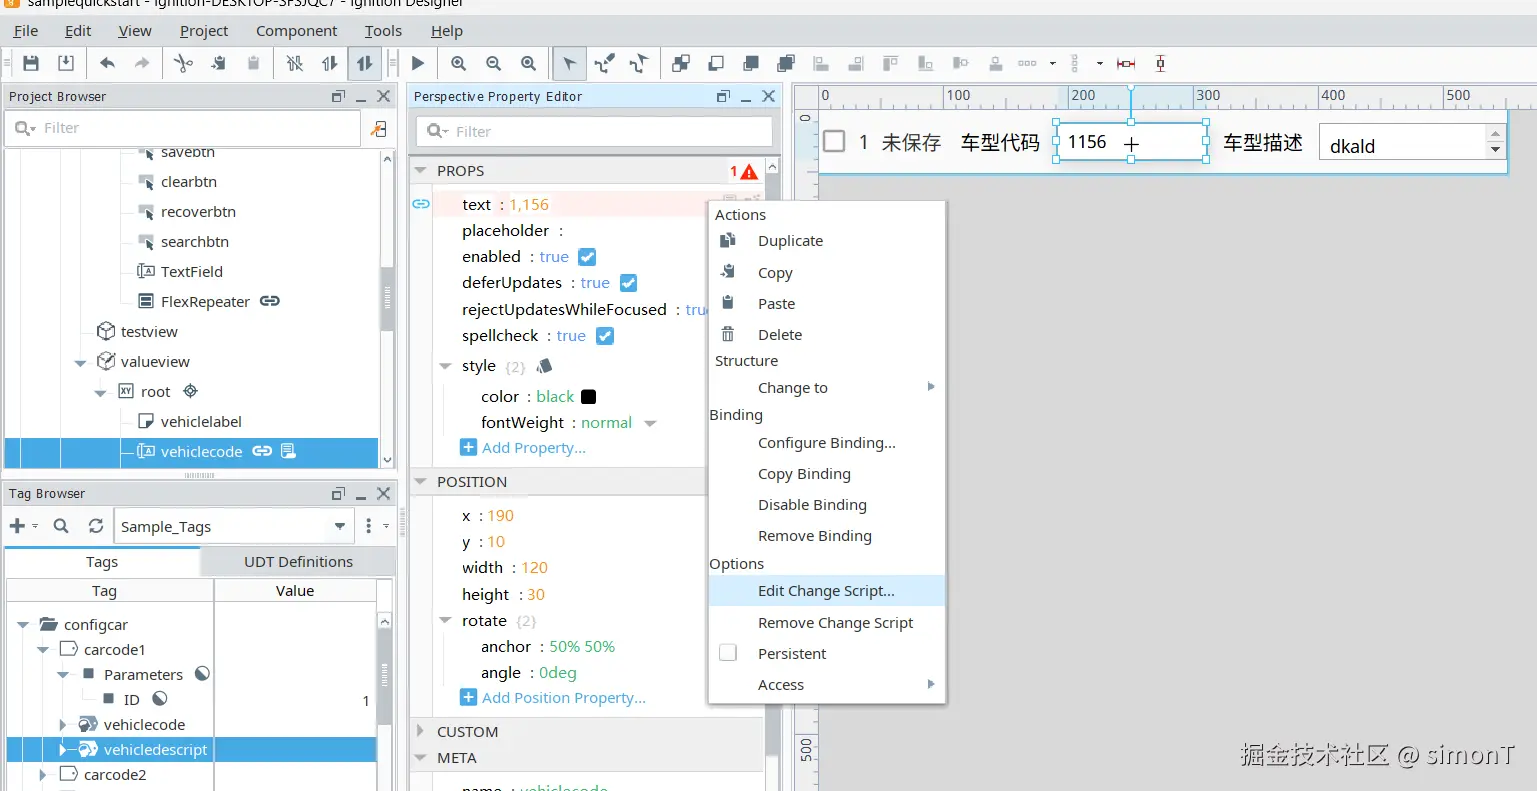The height and width of the screenshot is (791, 1537).
Task: Click the double dark-squares arrange icon
Action: click(786, 63)
